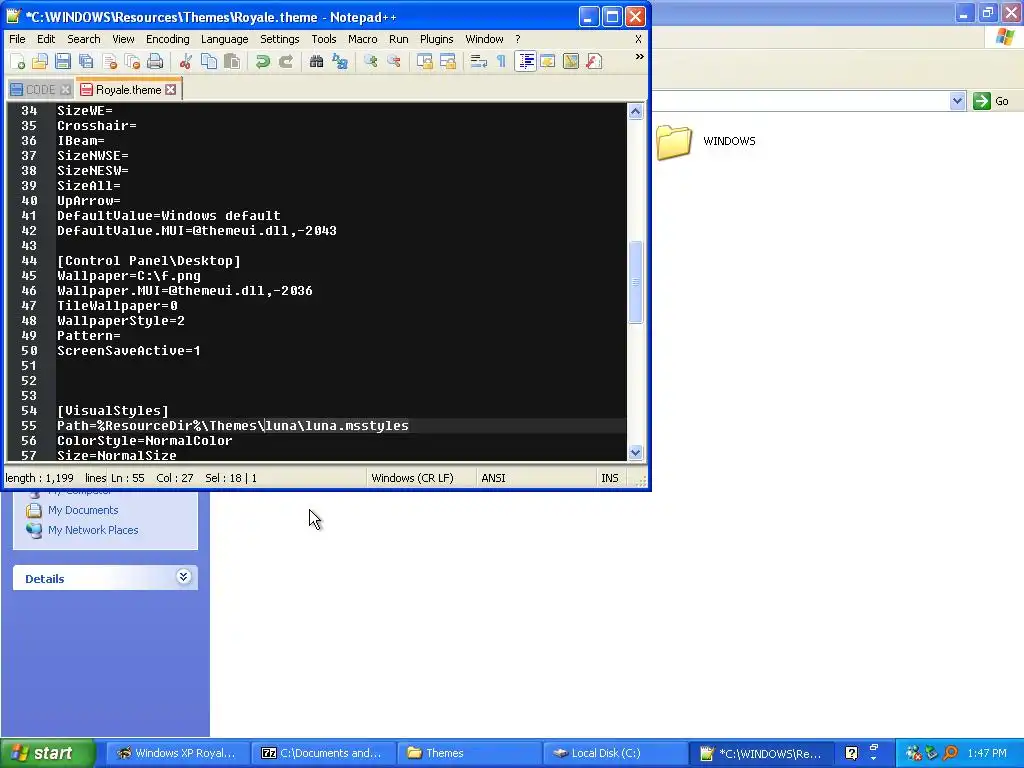Click the Redo toolbar icon
Viewport: 1024px width, 768px height.
(x=286, y=61)
